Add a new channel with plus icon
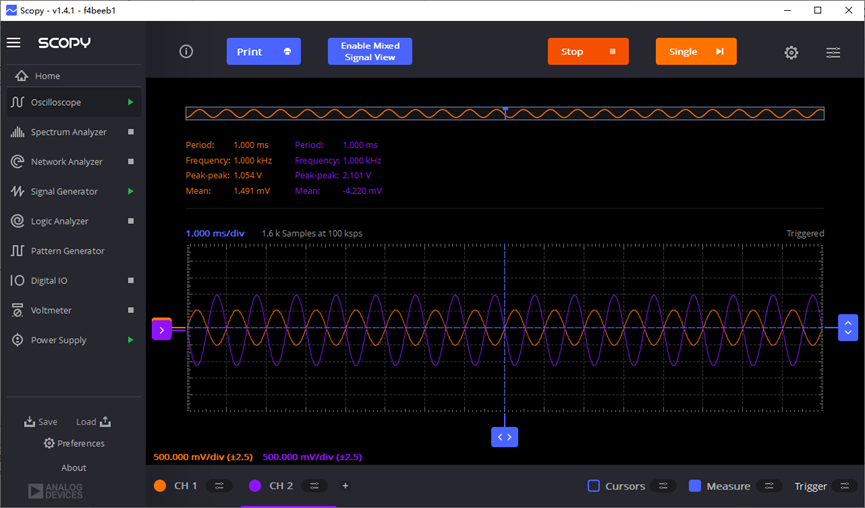Screen dimensions: 865x508 pyautogui.click(x=345, y=485)
